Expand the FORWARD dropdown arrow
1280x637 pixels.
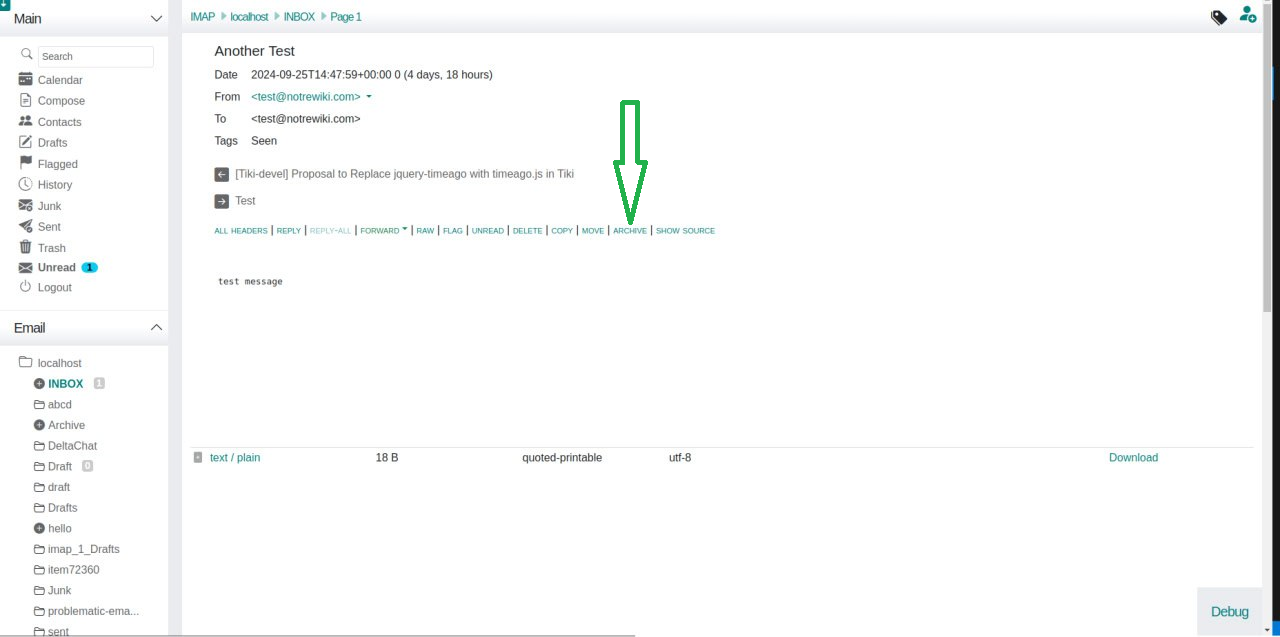coord(404,228)
